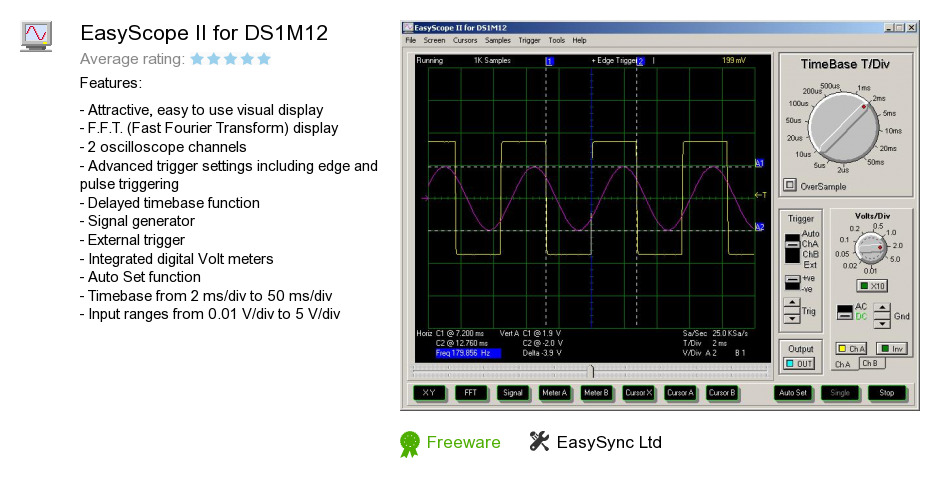Click the TimeBase T/Div rotary knob
The image size is (940, 488).
pyautogui.click(x=843, y=127)
